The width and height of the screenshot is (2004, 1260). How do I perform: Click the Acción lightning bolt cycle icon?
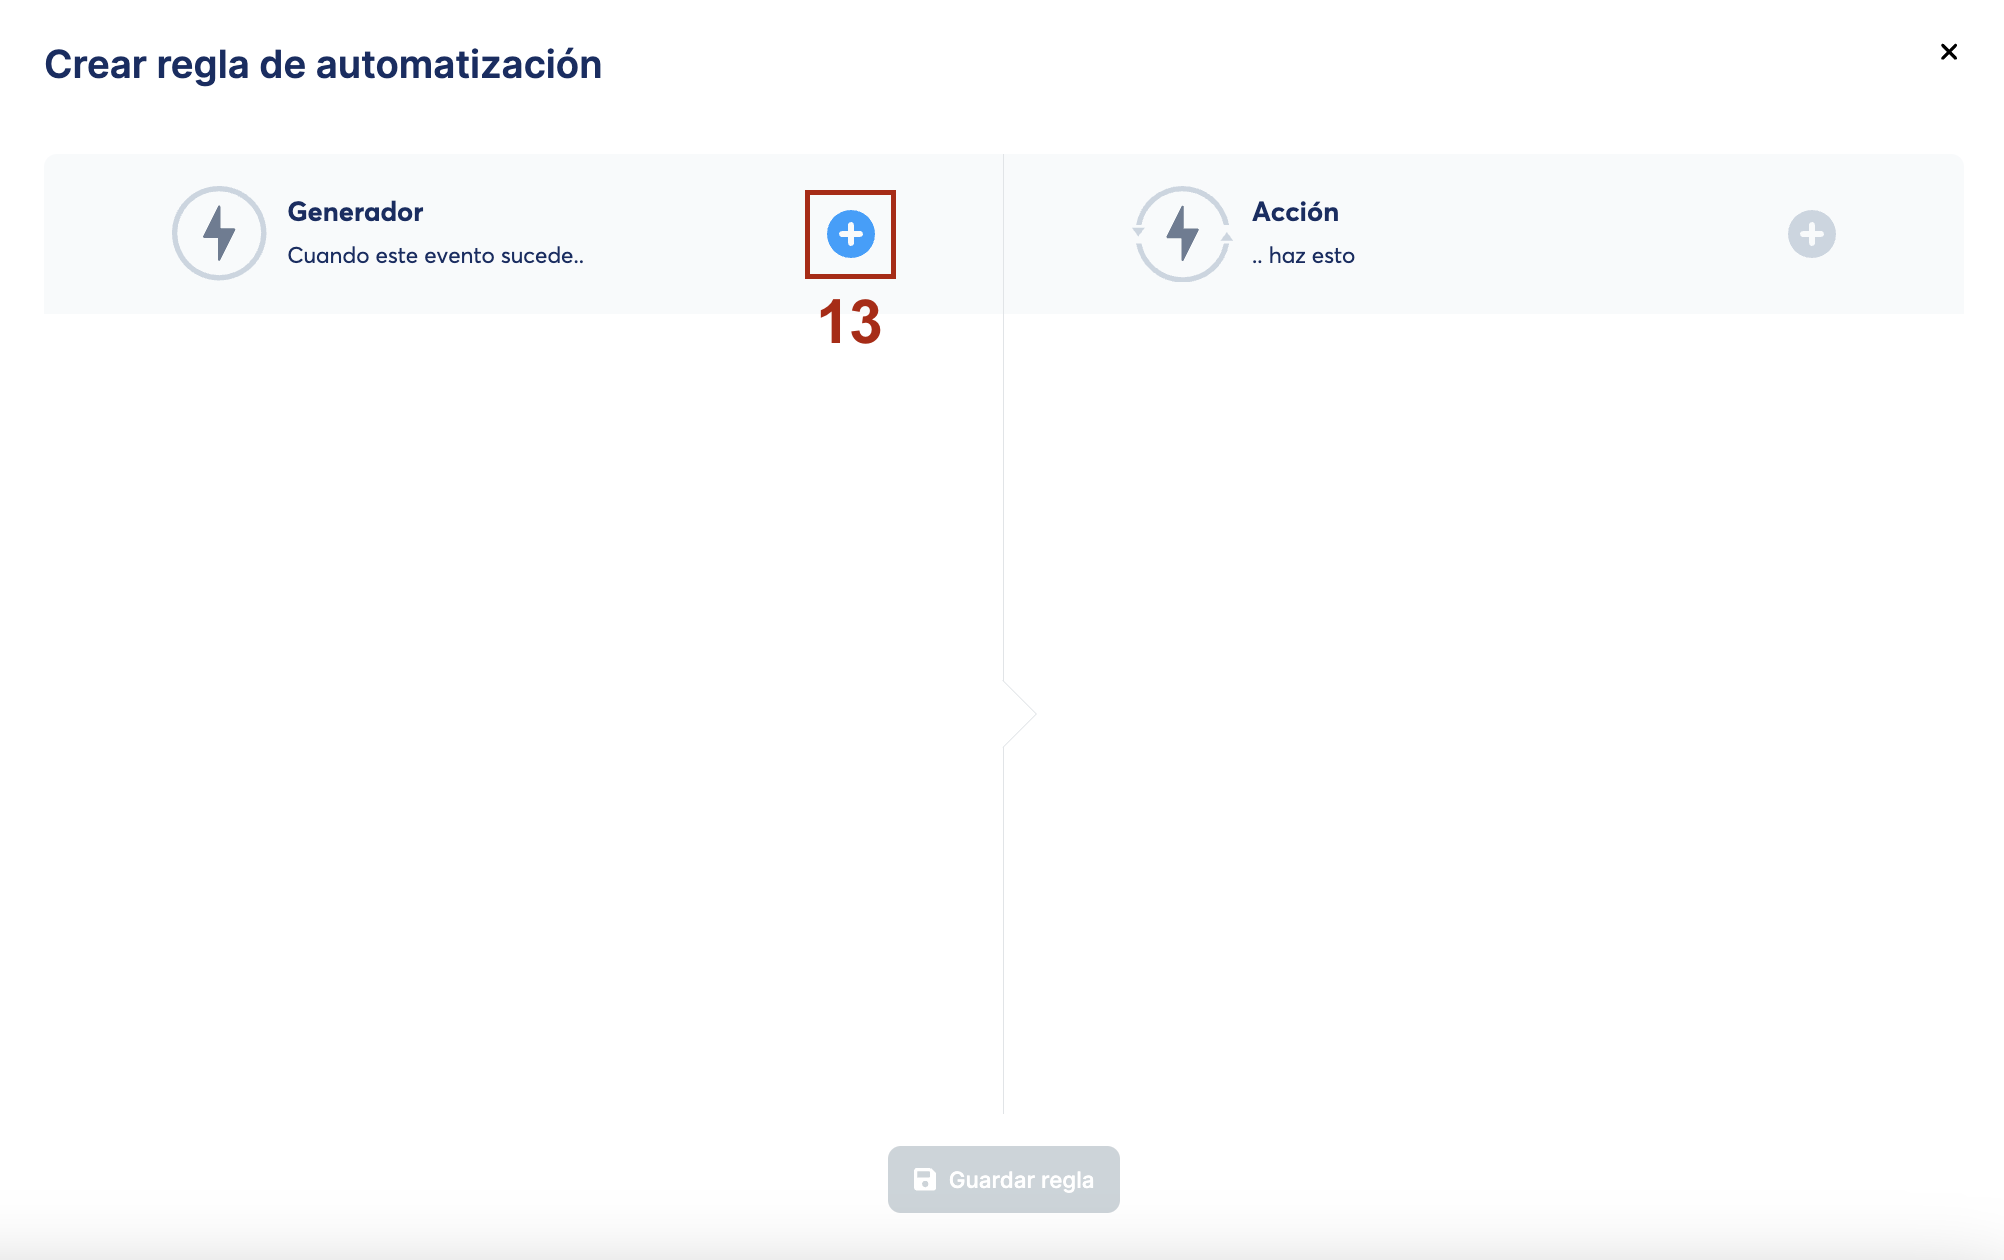tap(1182, 233)
